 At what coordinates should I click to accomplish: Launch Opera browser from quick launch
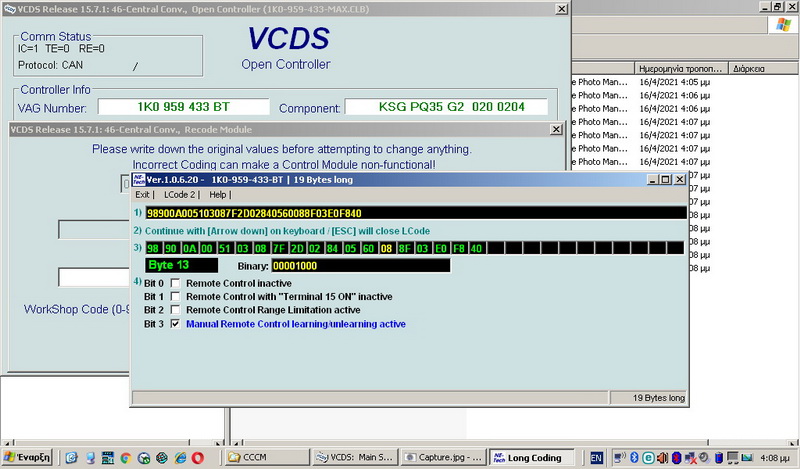(x=198, y=458)
